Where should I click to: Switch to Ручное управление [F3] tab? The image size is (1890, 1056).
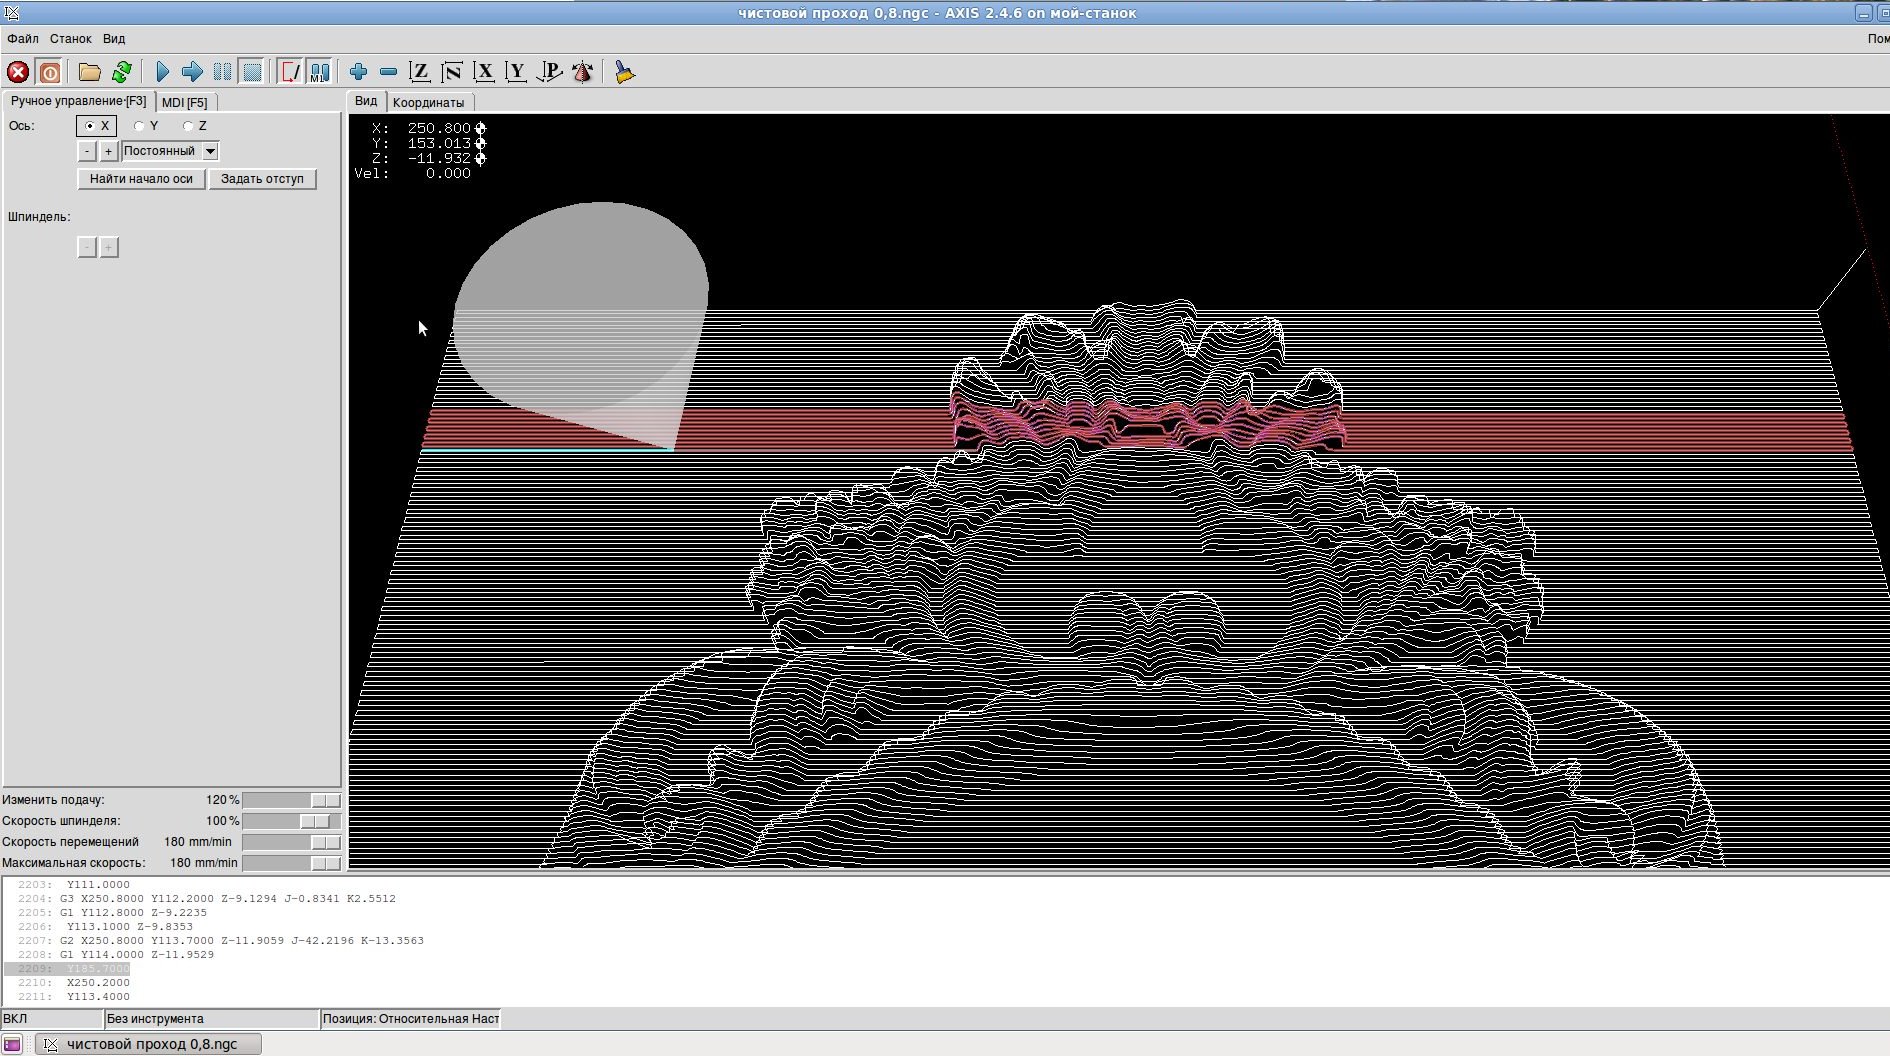click(x=78, y=101)
